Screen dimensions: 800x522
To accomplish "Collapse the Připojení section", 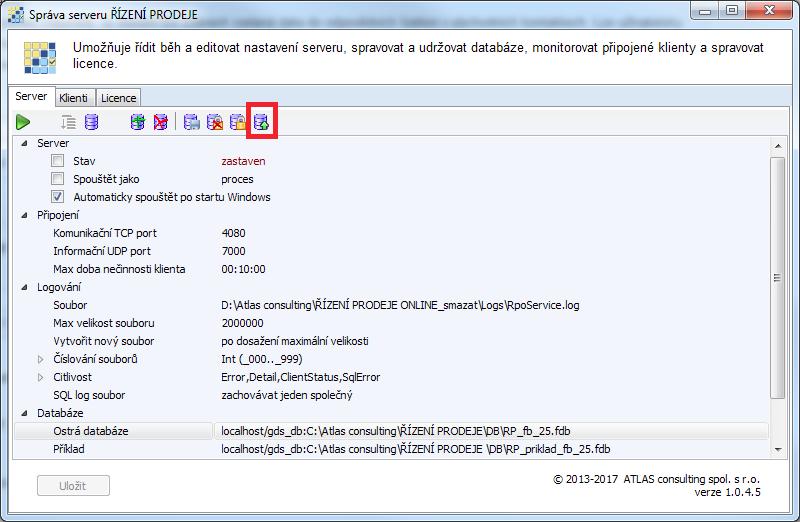I will 24,215.
